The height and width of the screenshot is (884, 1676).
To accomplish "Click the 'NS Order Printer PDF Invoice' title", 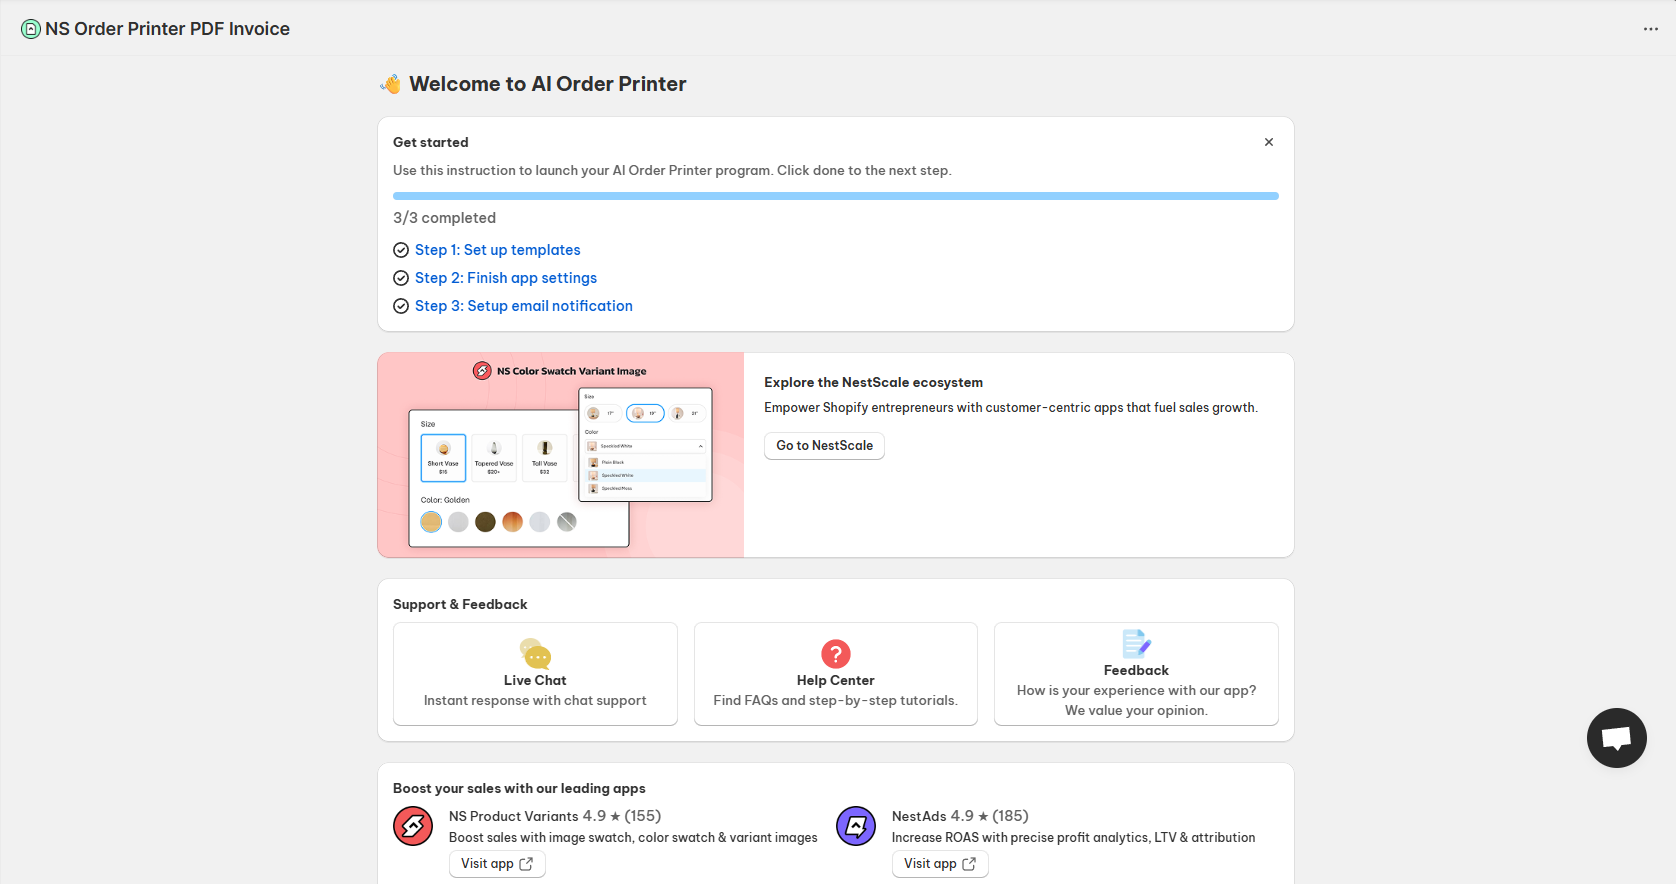I will [167, 29].
